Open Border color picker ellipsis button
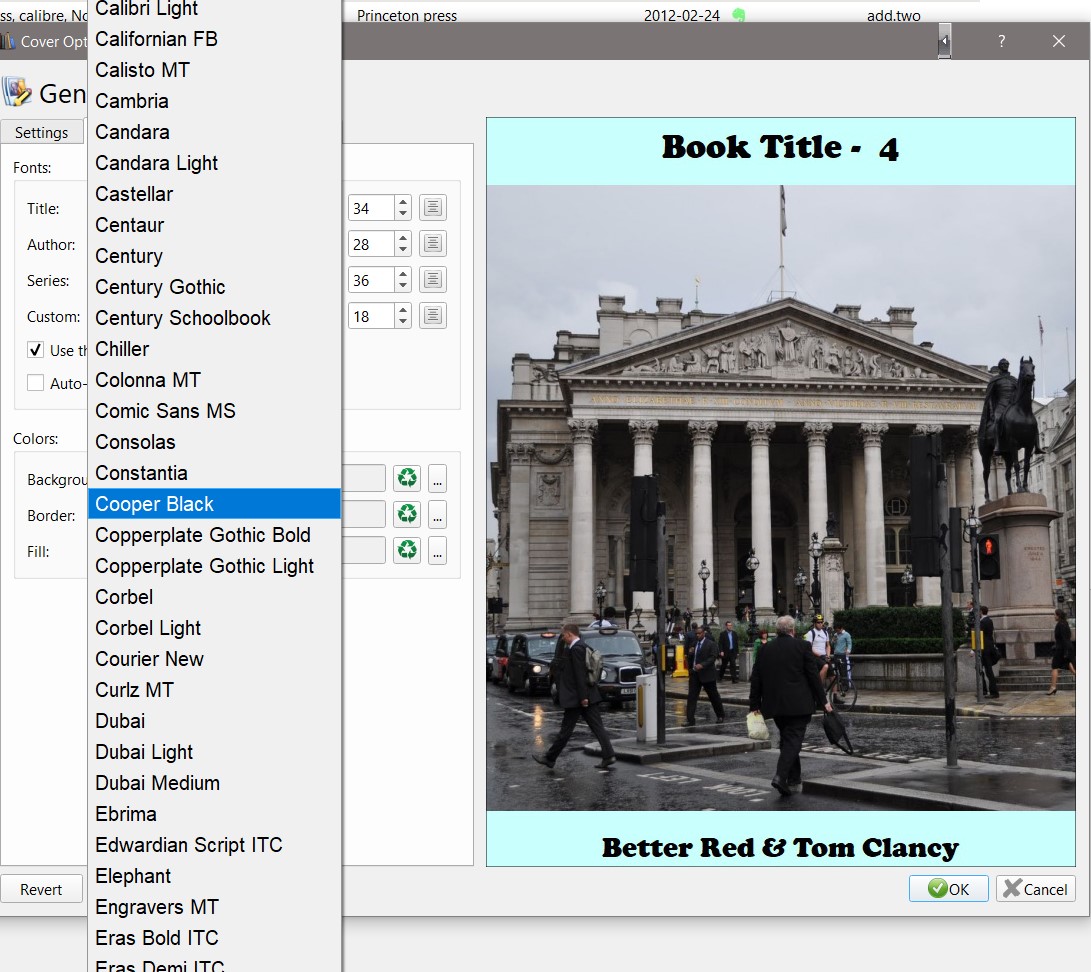The height and width of the screenshot is (972, 1091). click(437, 515)
